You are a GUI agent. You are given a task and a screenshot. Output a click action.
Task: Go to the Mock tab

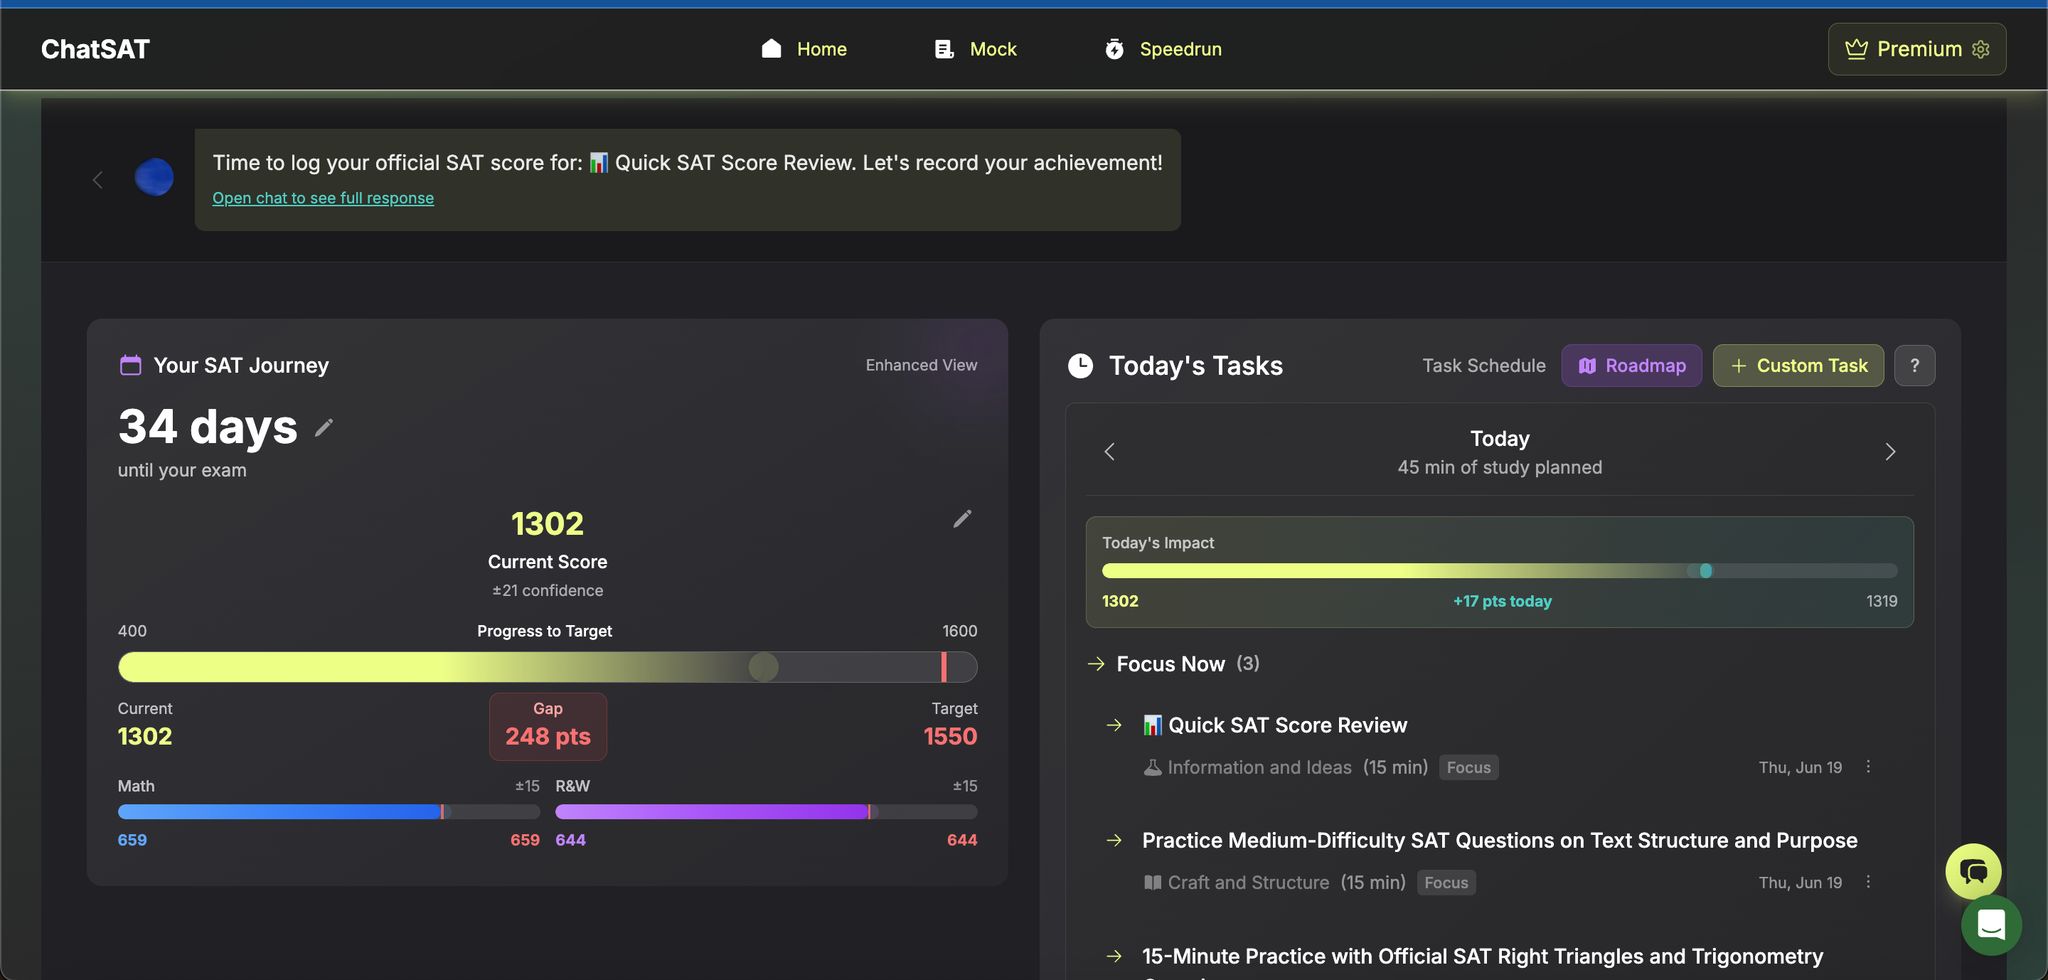pos(975,49)
